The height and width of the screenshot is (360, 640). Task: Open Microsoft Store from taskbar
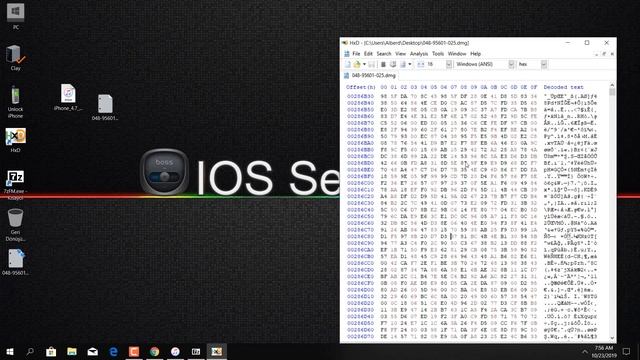51,351
